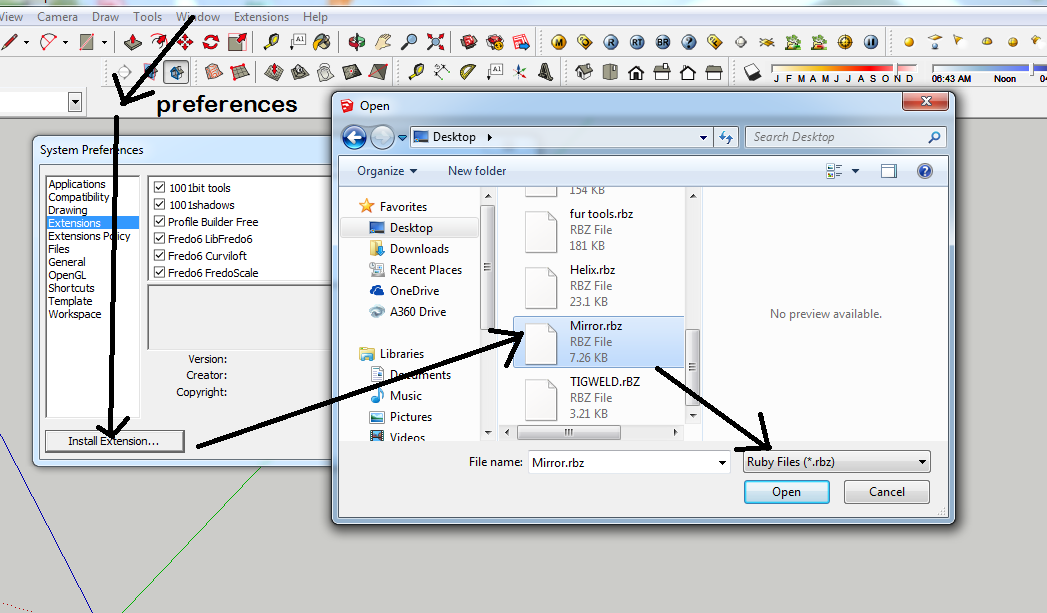Expand the Rectangle shape tool dropdown
The image size is (1047, 613).
point(104,43)
